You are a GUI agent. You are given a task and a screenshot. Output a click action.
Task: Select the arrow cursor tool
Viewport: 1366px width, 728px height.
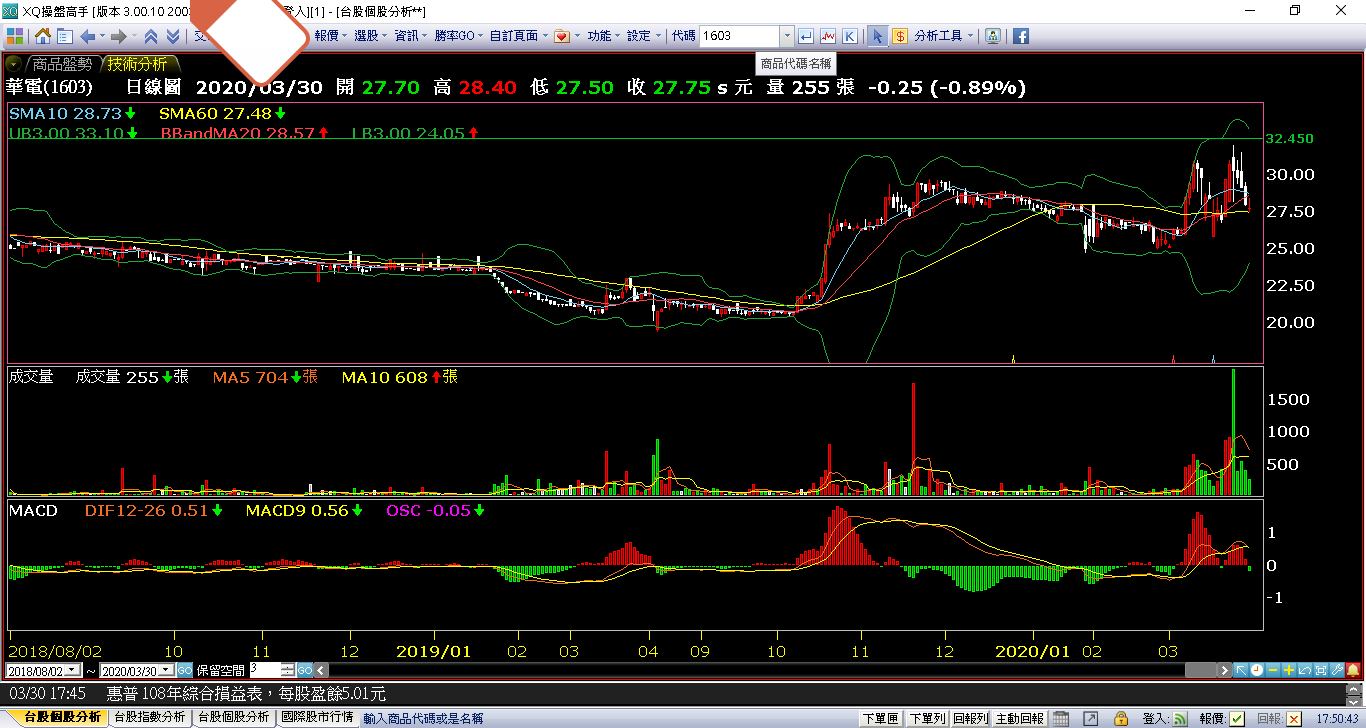coord(877,36)
